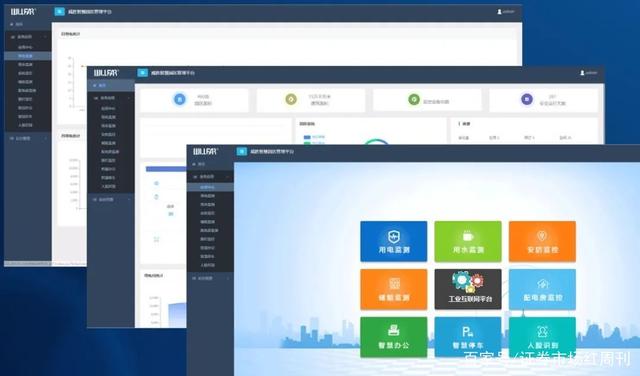Image resolution: width=640 pixels, height=376 pixels.
Task: Select the last submenu item 人脸识别 in front sidebar
Action: [x=207, y=265]
